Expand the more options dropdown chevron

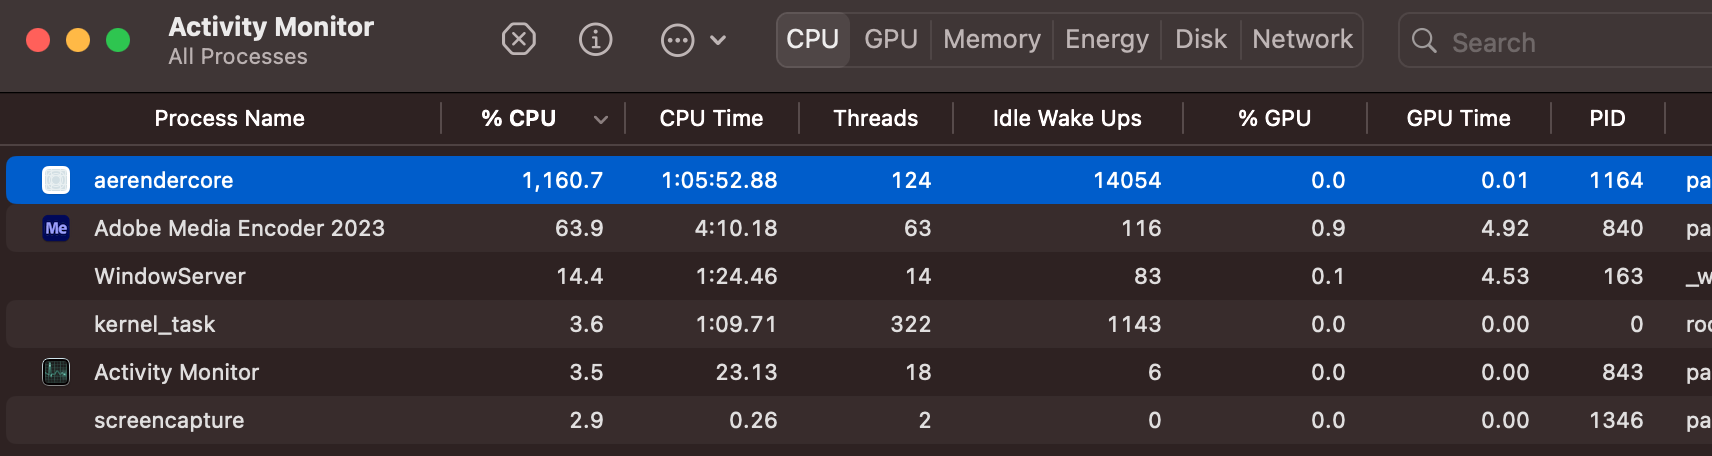pos(718,41)
